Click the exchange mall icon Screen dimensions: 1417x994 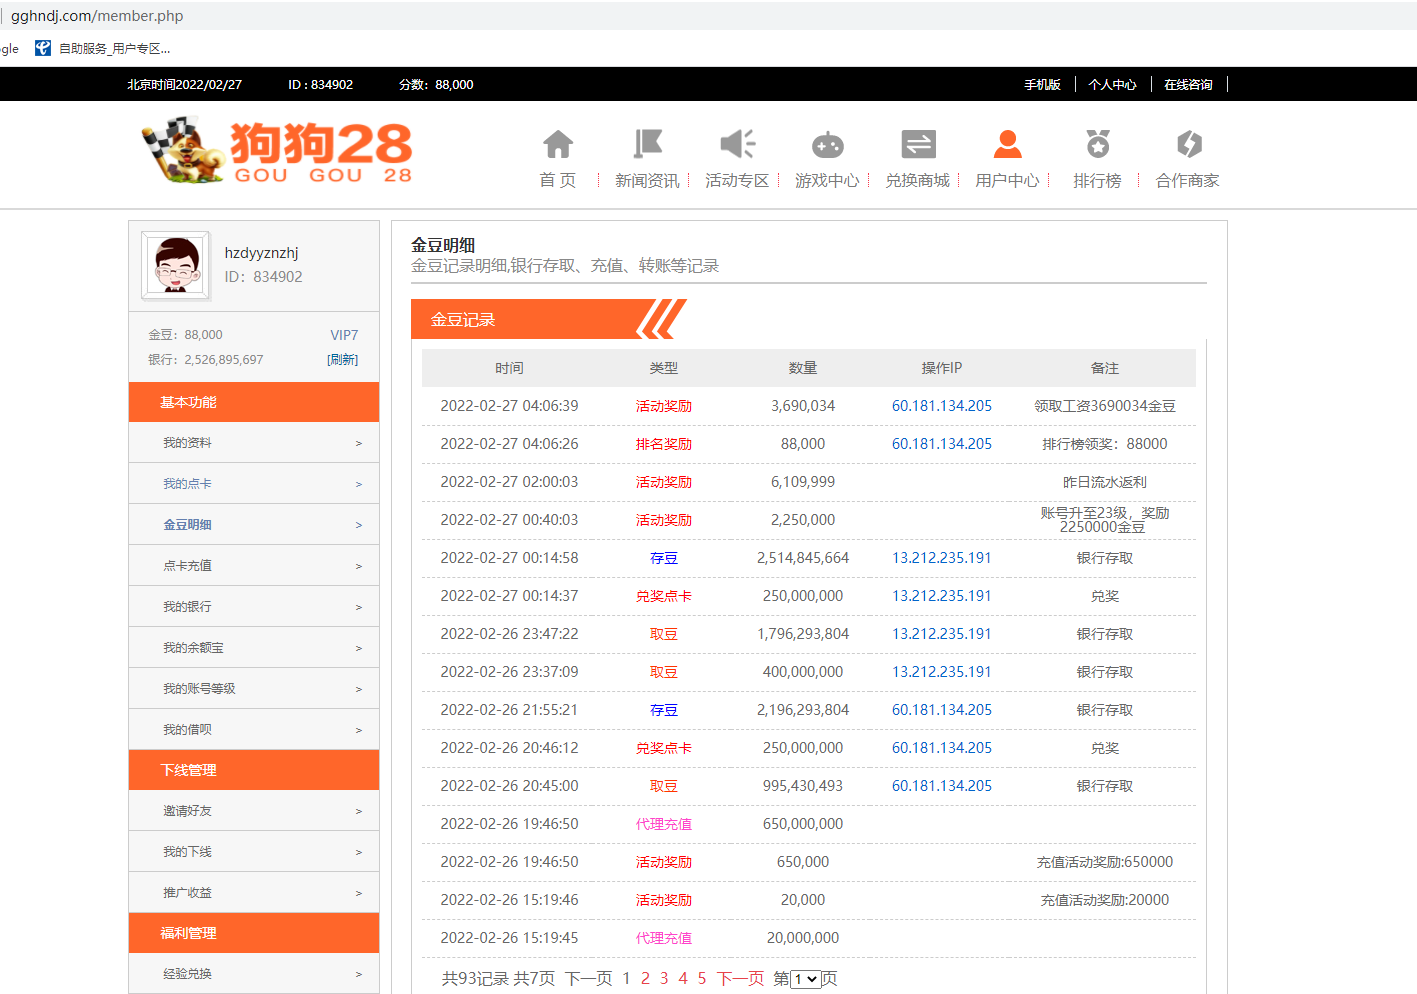(917, 145)
